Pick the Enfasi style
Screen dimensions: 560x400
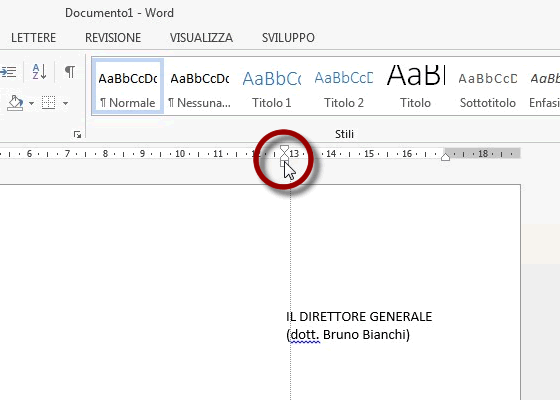point(544,86)
